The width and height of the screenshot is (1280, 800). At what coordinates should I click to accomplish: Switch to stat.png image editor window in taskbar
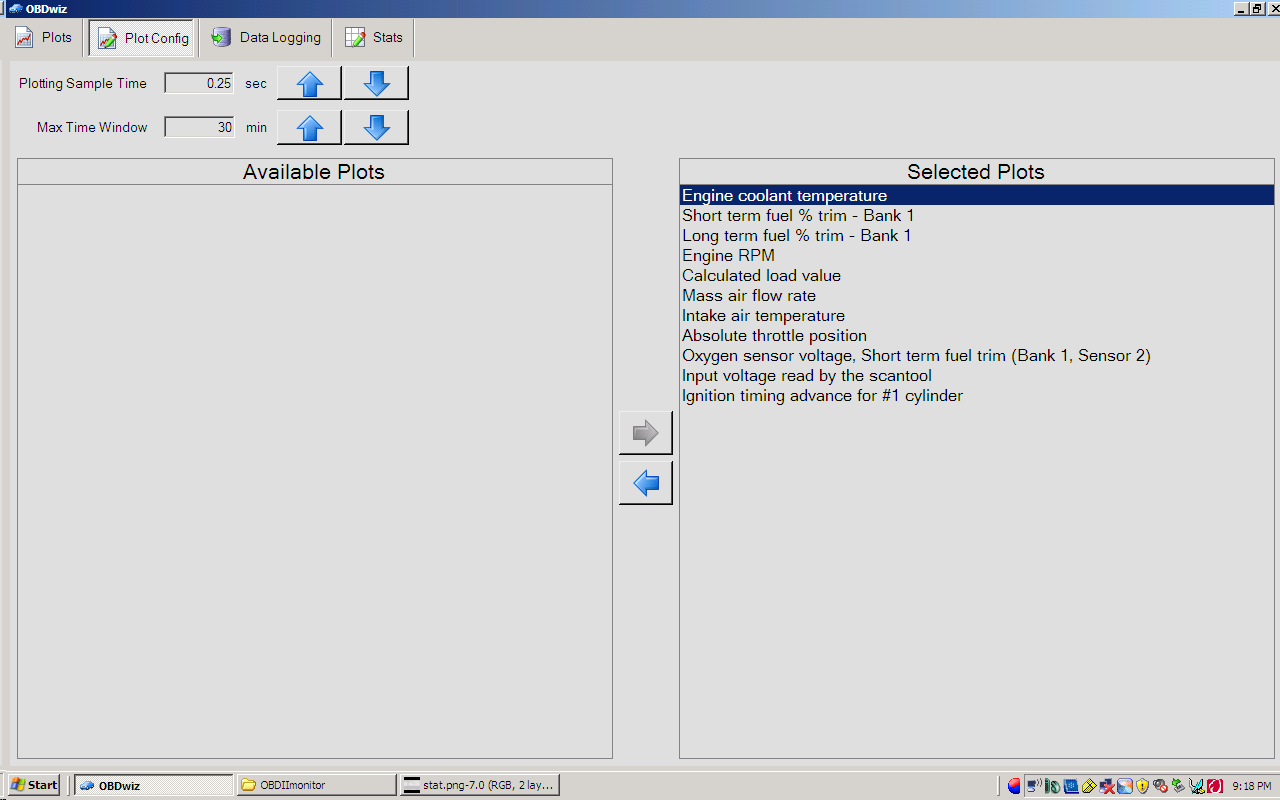(478, 785)
